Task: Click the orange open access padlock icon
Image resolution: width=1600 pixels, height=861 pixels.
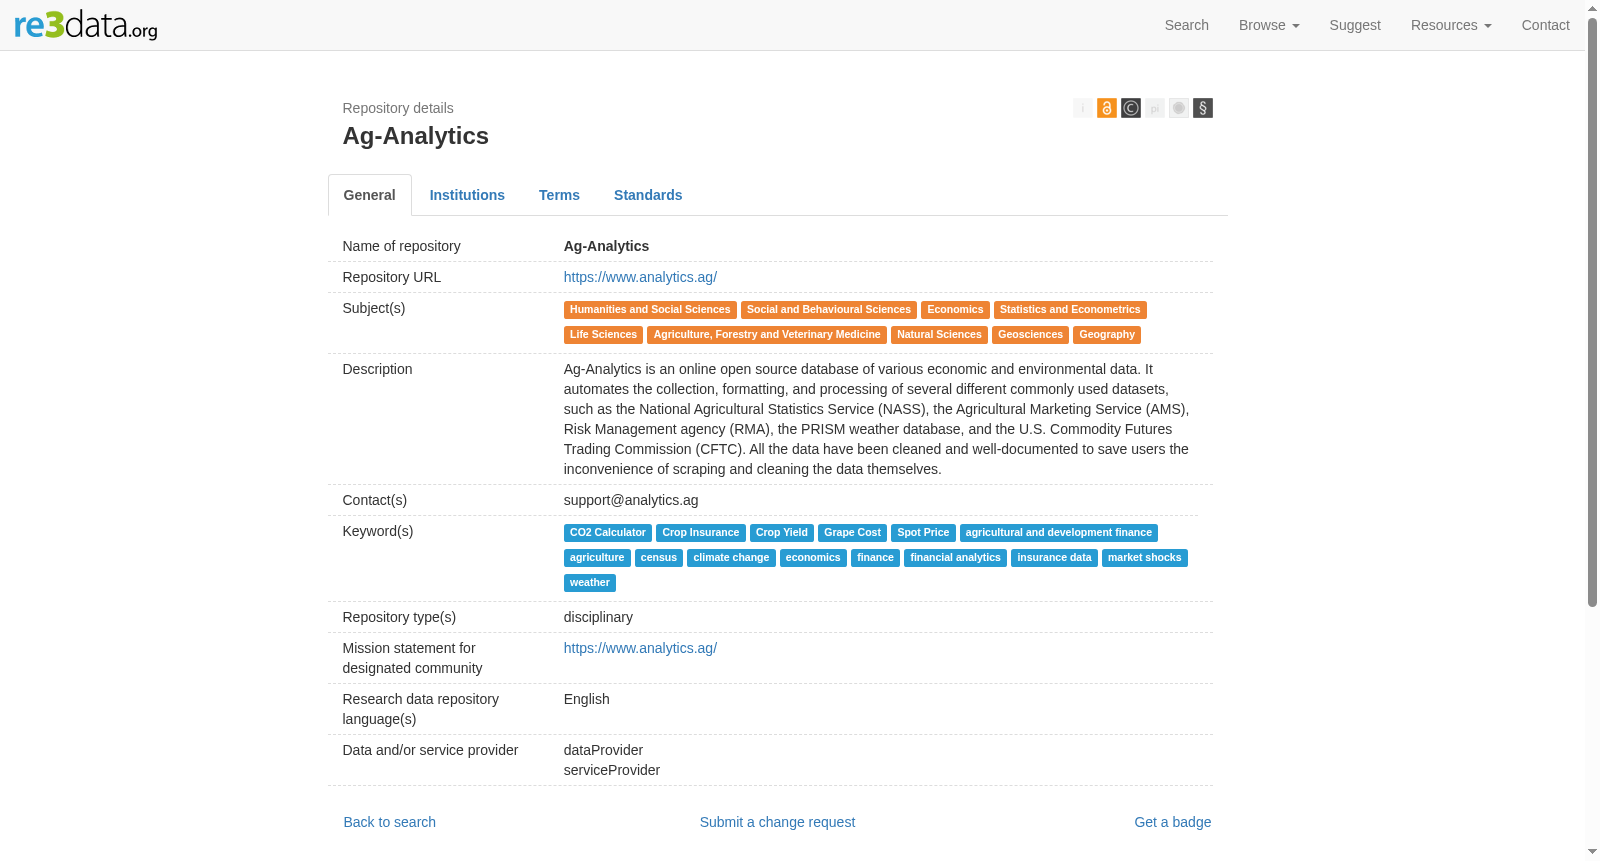Action: coord(1107,108)
